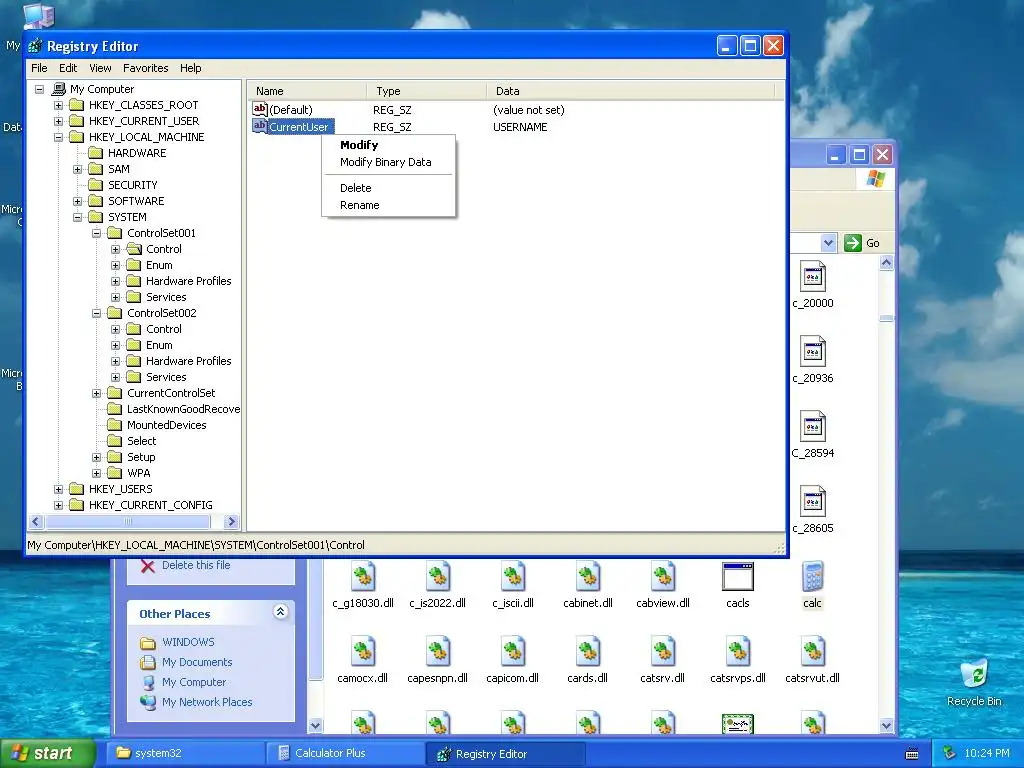Open the WINDOWS folder link
Image resolution: width=1024 pixels, height=768 pixels.
point(188,642)
